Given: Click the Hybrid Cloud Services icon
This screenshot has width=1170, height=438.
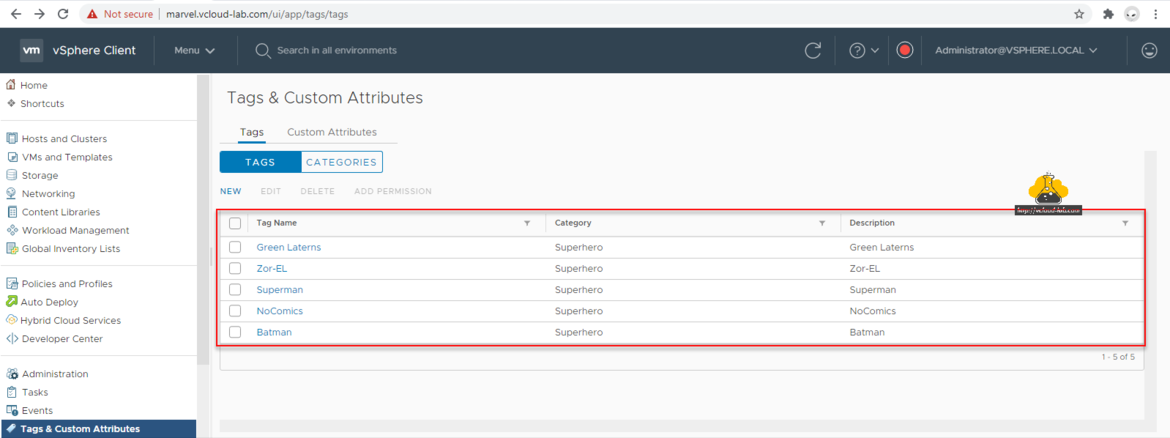Looking at the screenshot, I should point(11,320).
